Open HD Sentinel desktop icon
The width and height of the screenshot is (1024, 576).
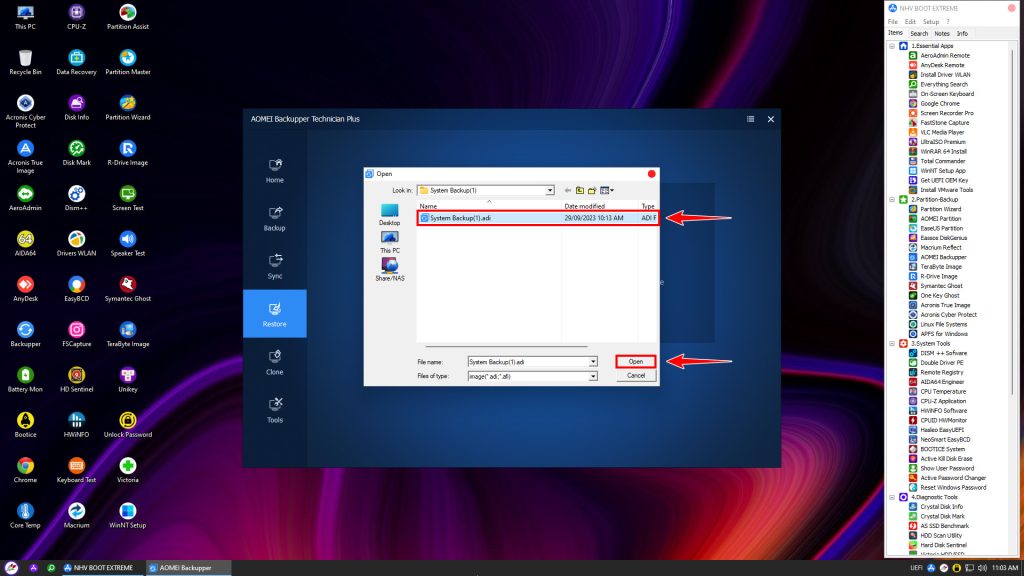(x=76, y=380)
